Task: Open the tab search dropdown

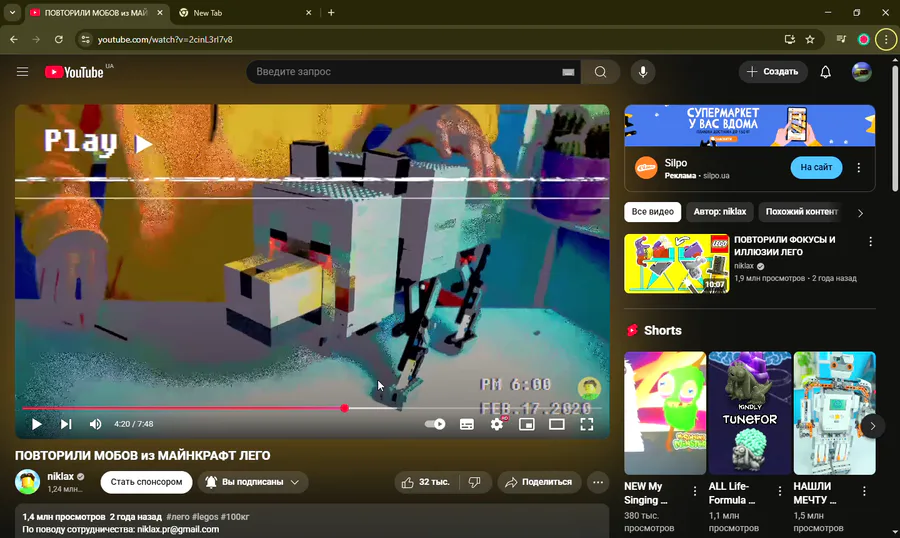Action: point(12,12)
